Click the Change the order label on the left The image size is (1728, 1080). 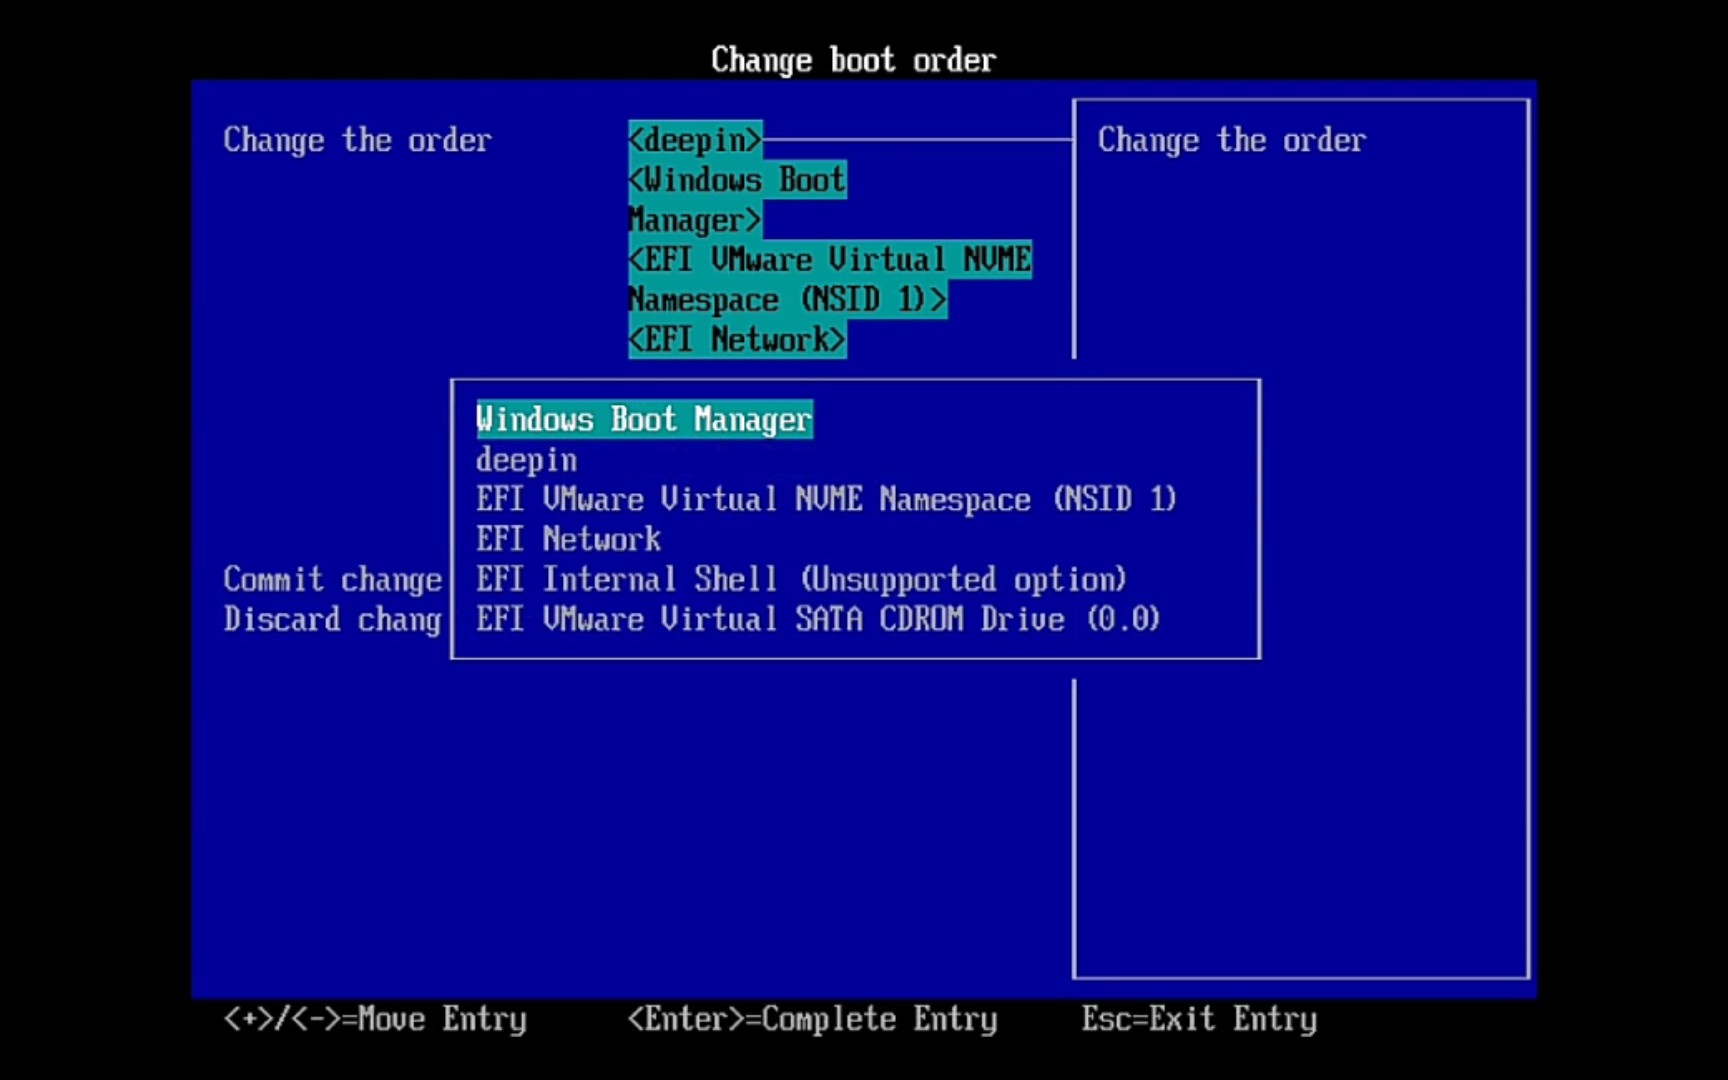(x=357, y=140)
